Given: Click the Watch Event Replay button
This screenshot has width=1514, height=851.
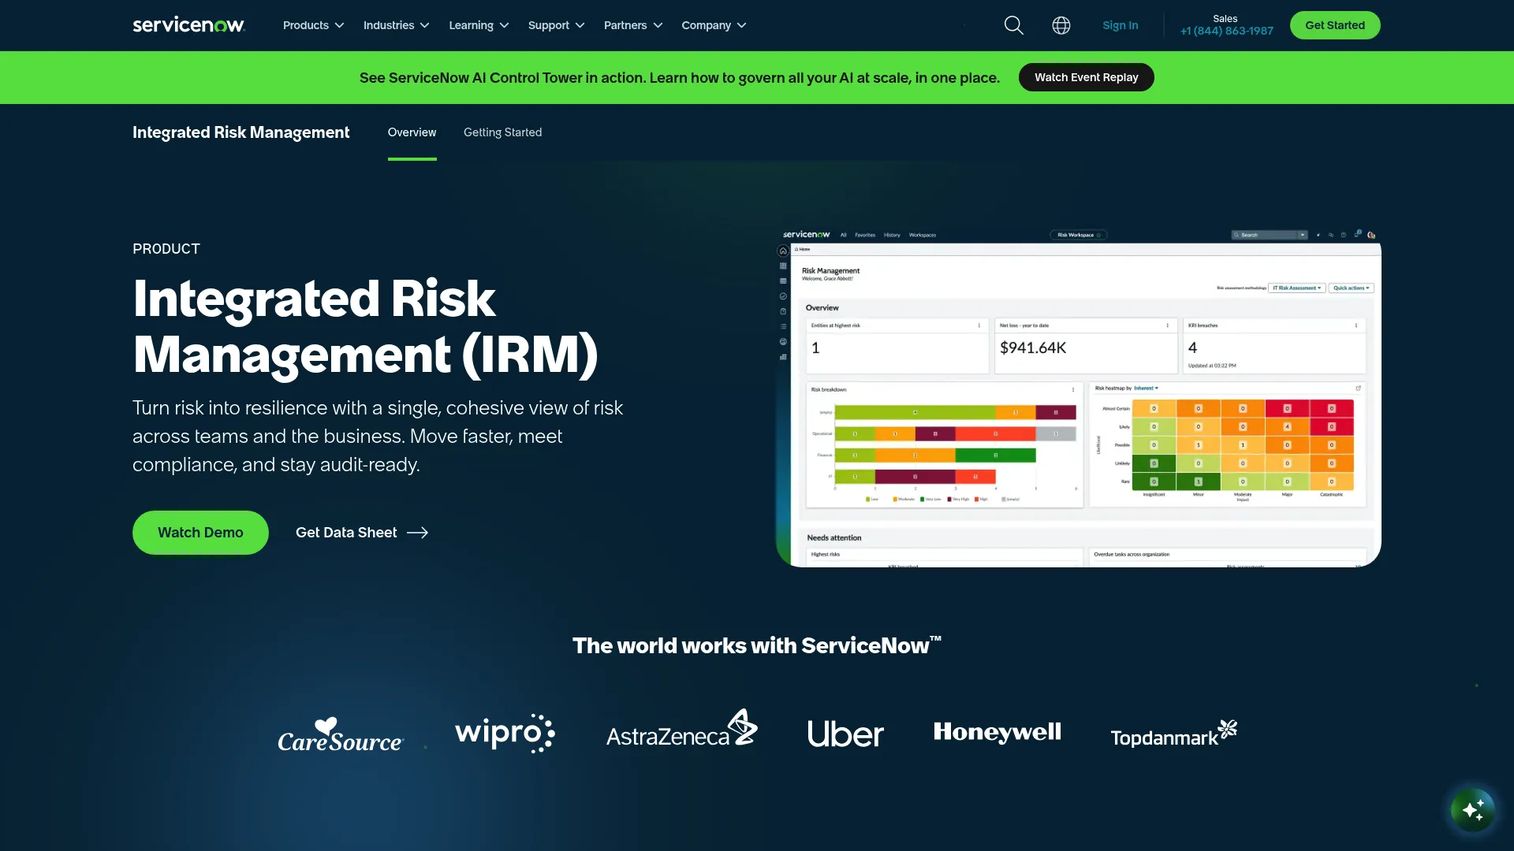Looking at the screenshot, I should pyautogui.click(x=1086, y=77).
